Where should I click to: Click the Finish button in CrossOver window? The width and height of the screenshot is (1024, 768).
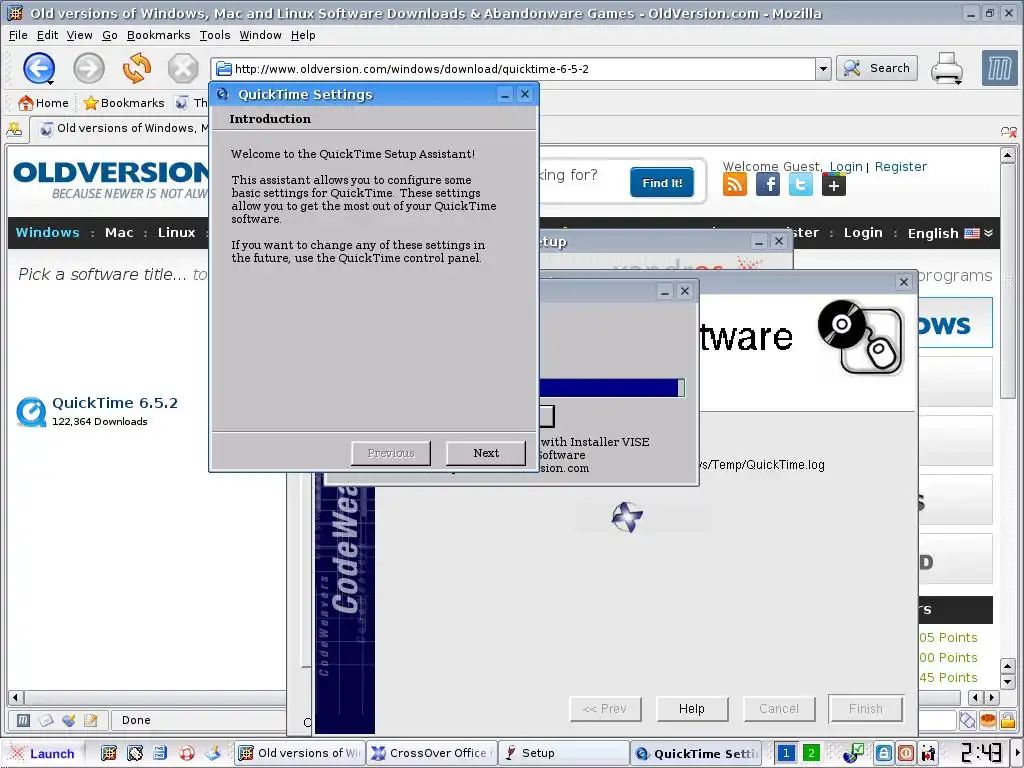pos(865,709)
